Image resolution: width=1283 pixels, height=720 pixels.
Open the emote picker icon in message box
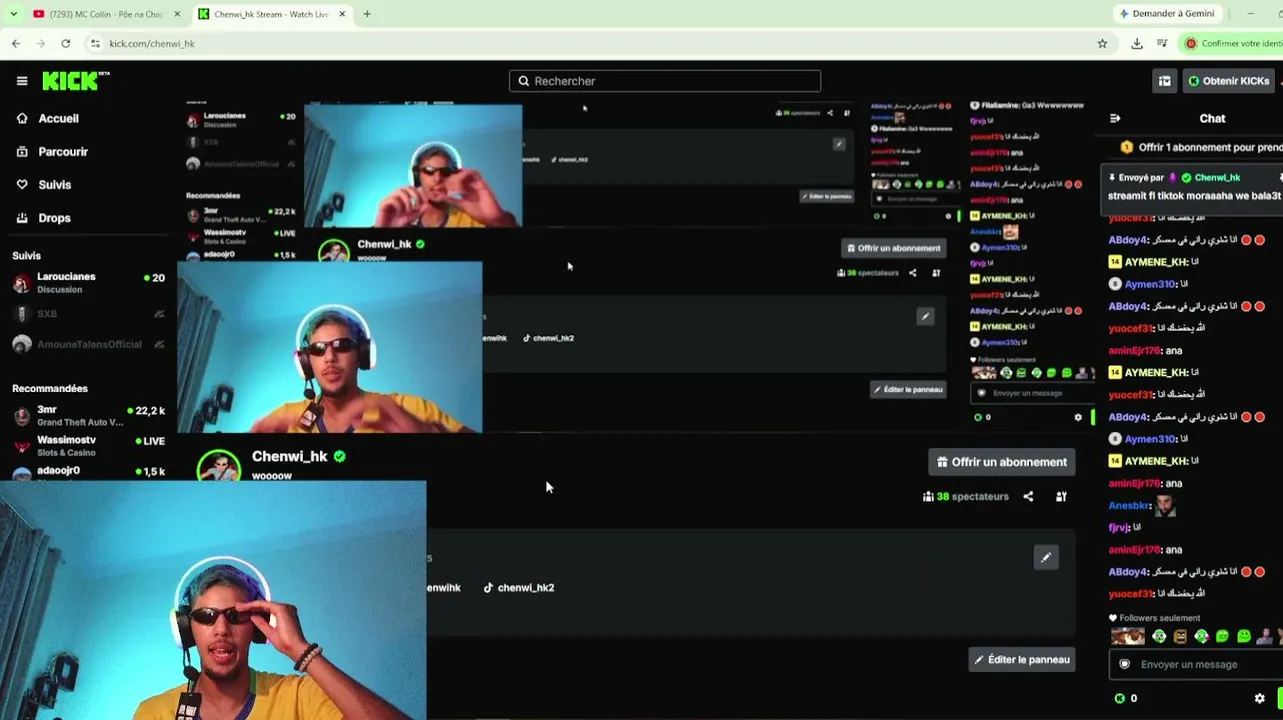tap(1125, 664)
